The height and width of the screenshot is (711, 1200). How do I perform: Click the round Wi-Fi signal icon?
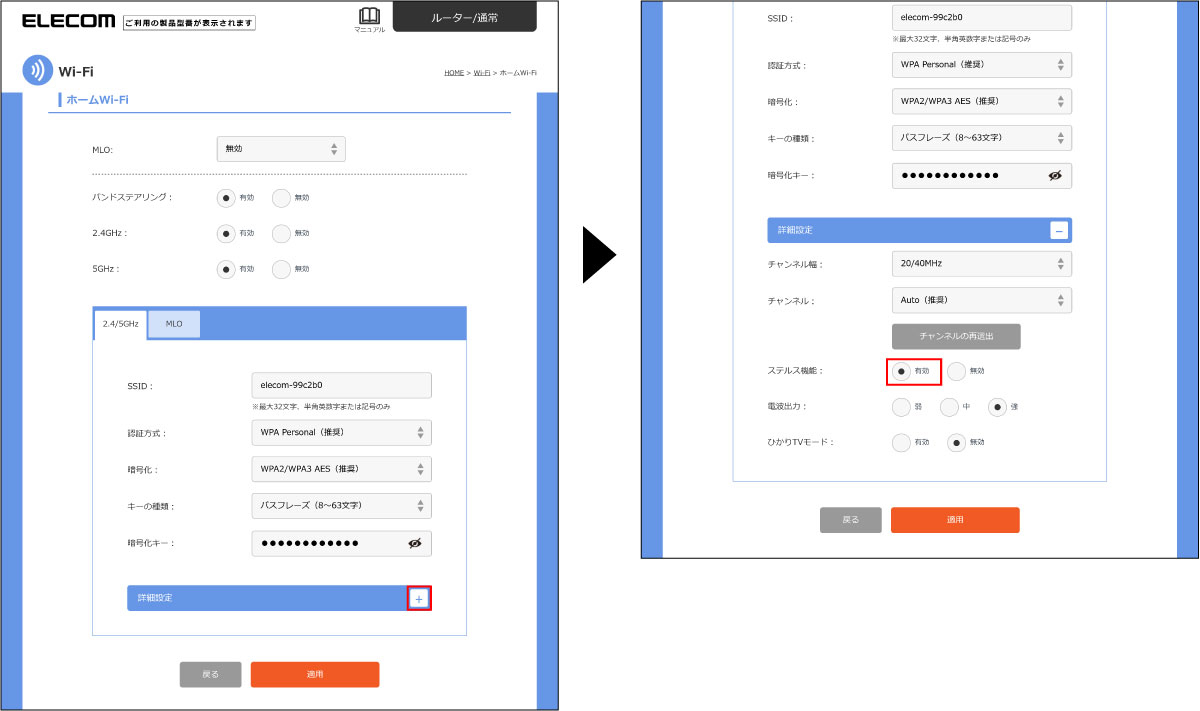tap(37, 71)
